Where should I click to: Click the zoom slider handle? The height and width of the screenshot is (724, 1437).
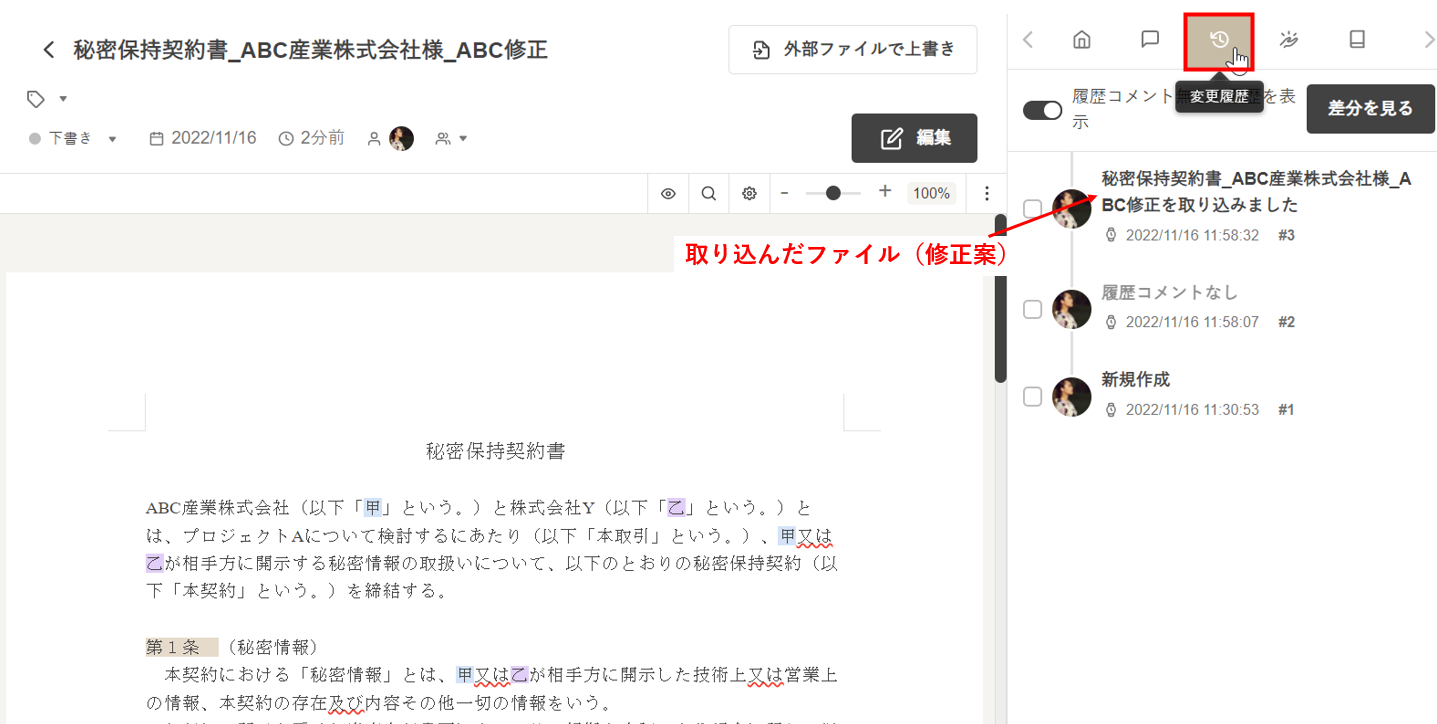point(833,194)
